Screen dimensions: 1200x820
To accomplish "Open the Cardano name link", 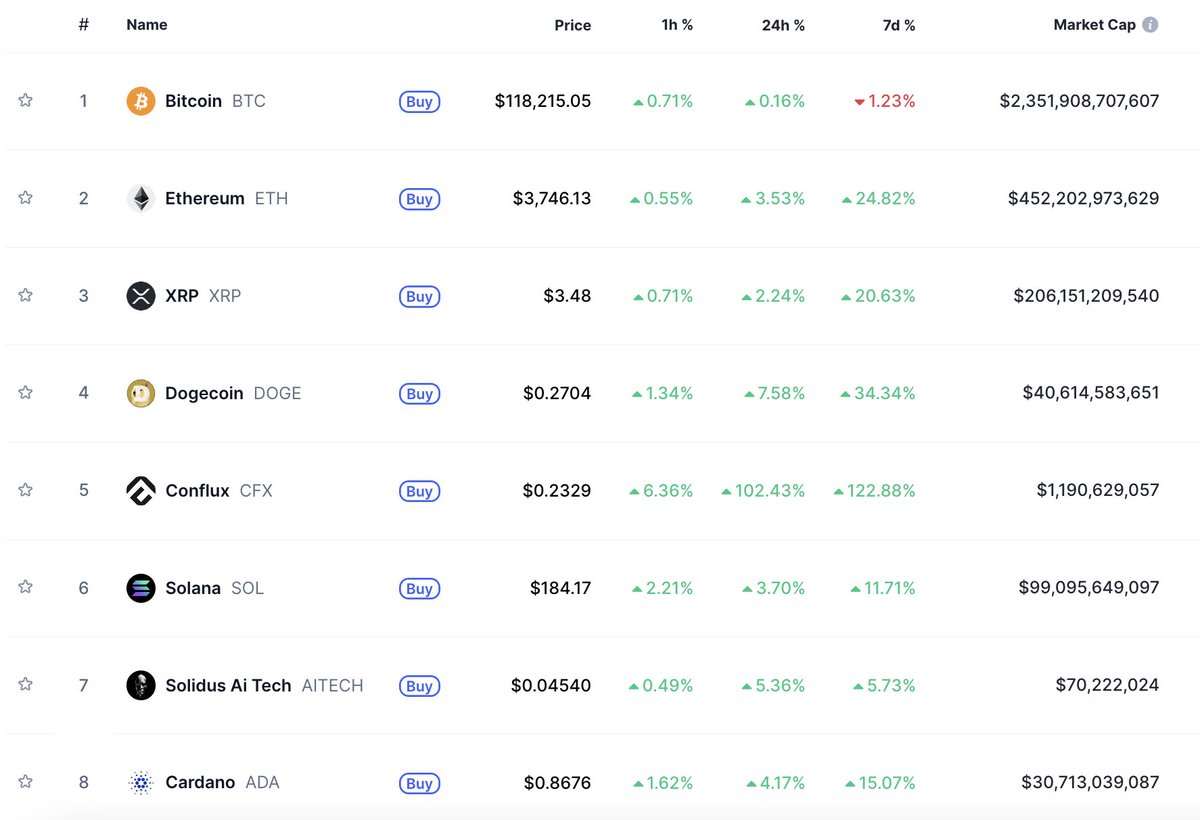I will tap(200, 782).
